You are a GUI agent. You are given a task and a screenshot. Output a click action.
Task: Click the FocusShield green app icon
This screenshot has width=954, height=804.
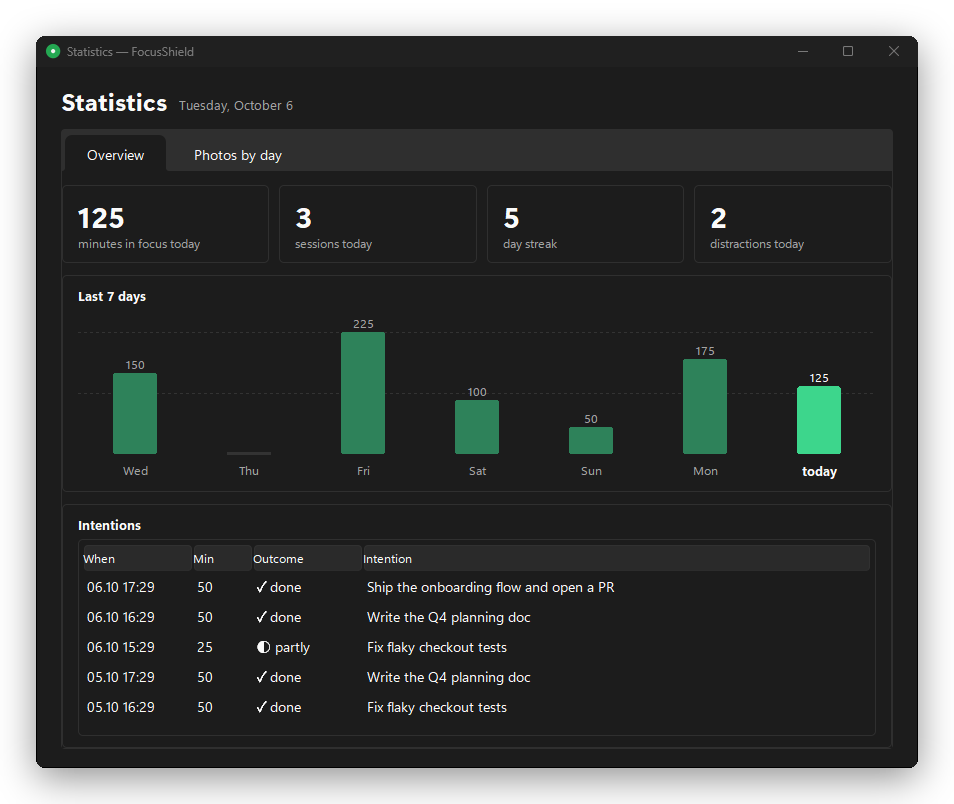(x=53, y=52)
